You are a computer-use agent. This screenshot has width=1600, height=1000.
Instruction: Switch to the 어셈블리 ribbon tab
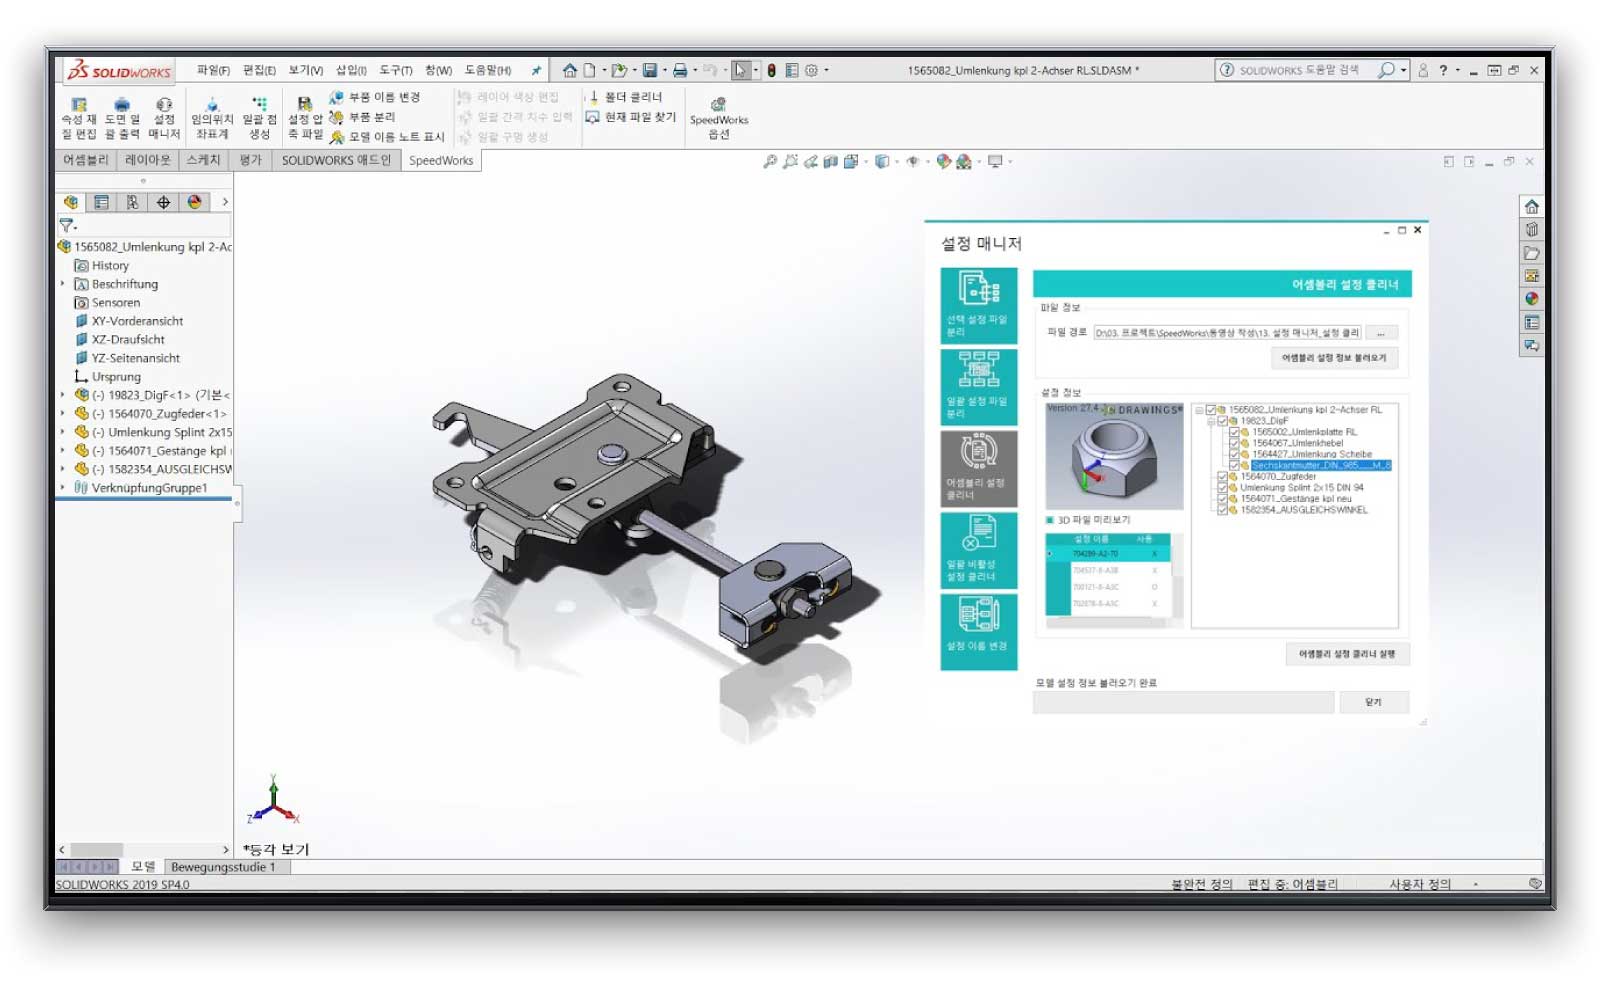tap(86, 160)
